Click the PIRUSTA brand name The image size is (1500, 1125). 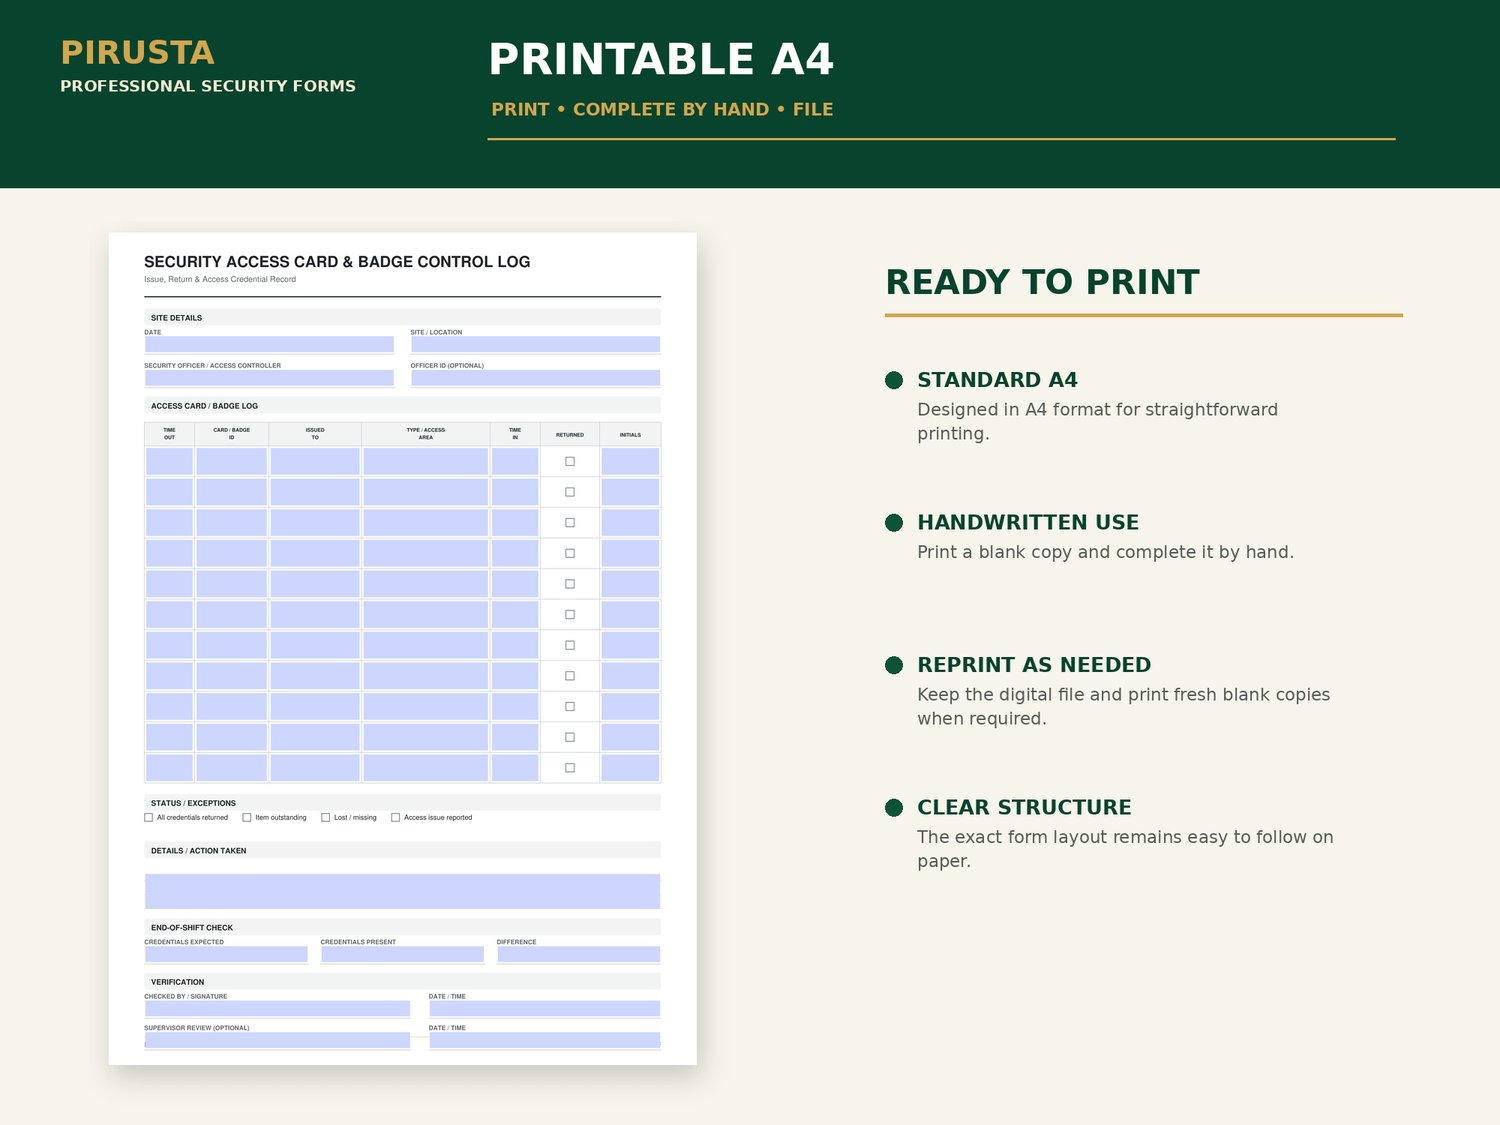pyautogui.click(x=137, y=53)
